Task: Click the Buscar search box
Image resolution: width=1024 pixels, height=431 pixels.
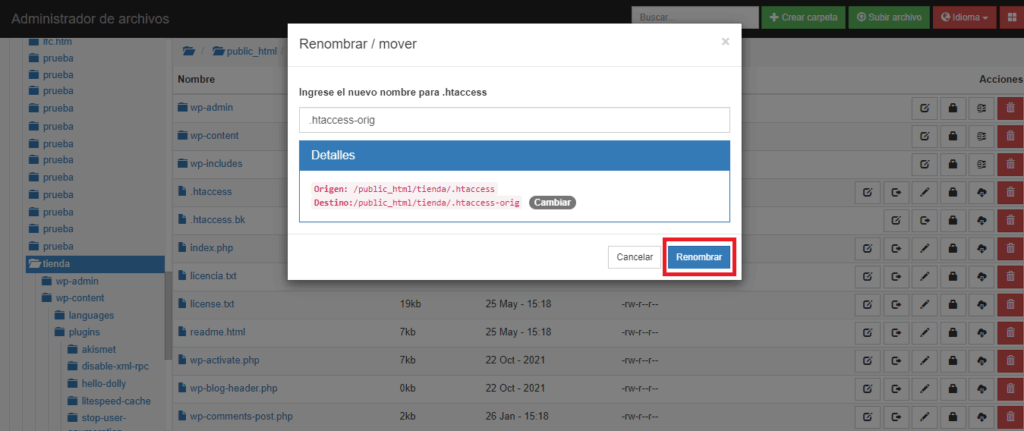Action: point(695,18)
